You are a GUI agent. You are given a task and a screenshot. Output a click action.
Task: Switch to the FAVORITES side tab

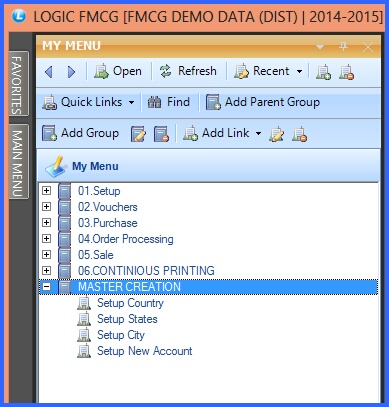18,84
